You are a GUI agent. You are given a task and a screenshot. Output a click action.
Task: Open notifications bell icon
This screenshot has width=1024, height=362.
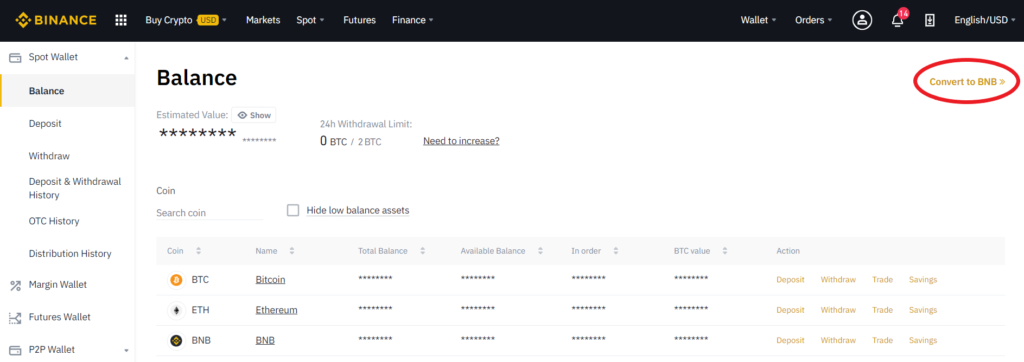(x=898, y=21)
